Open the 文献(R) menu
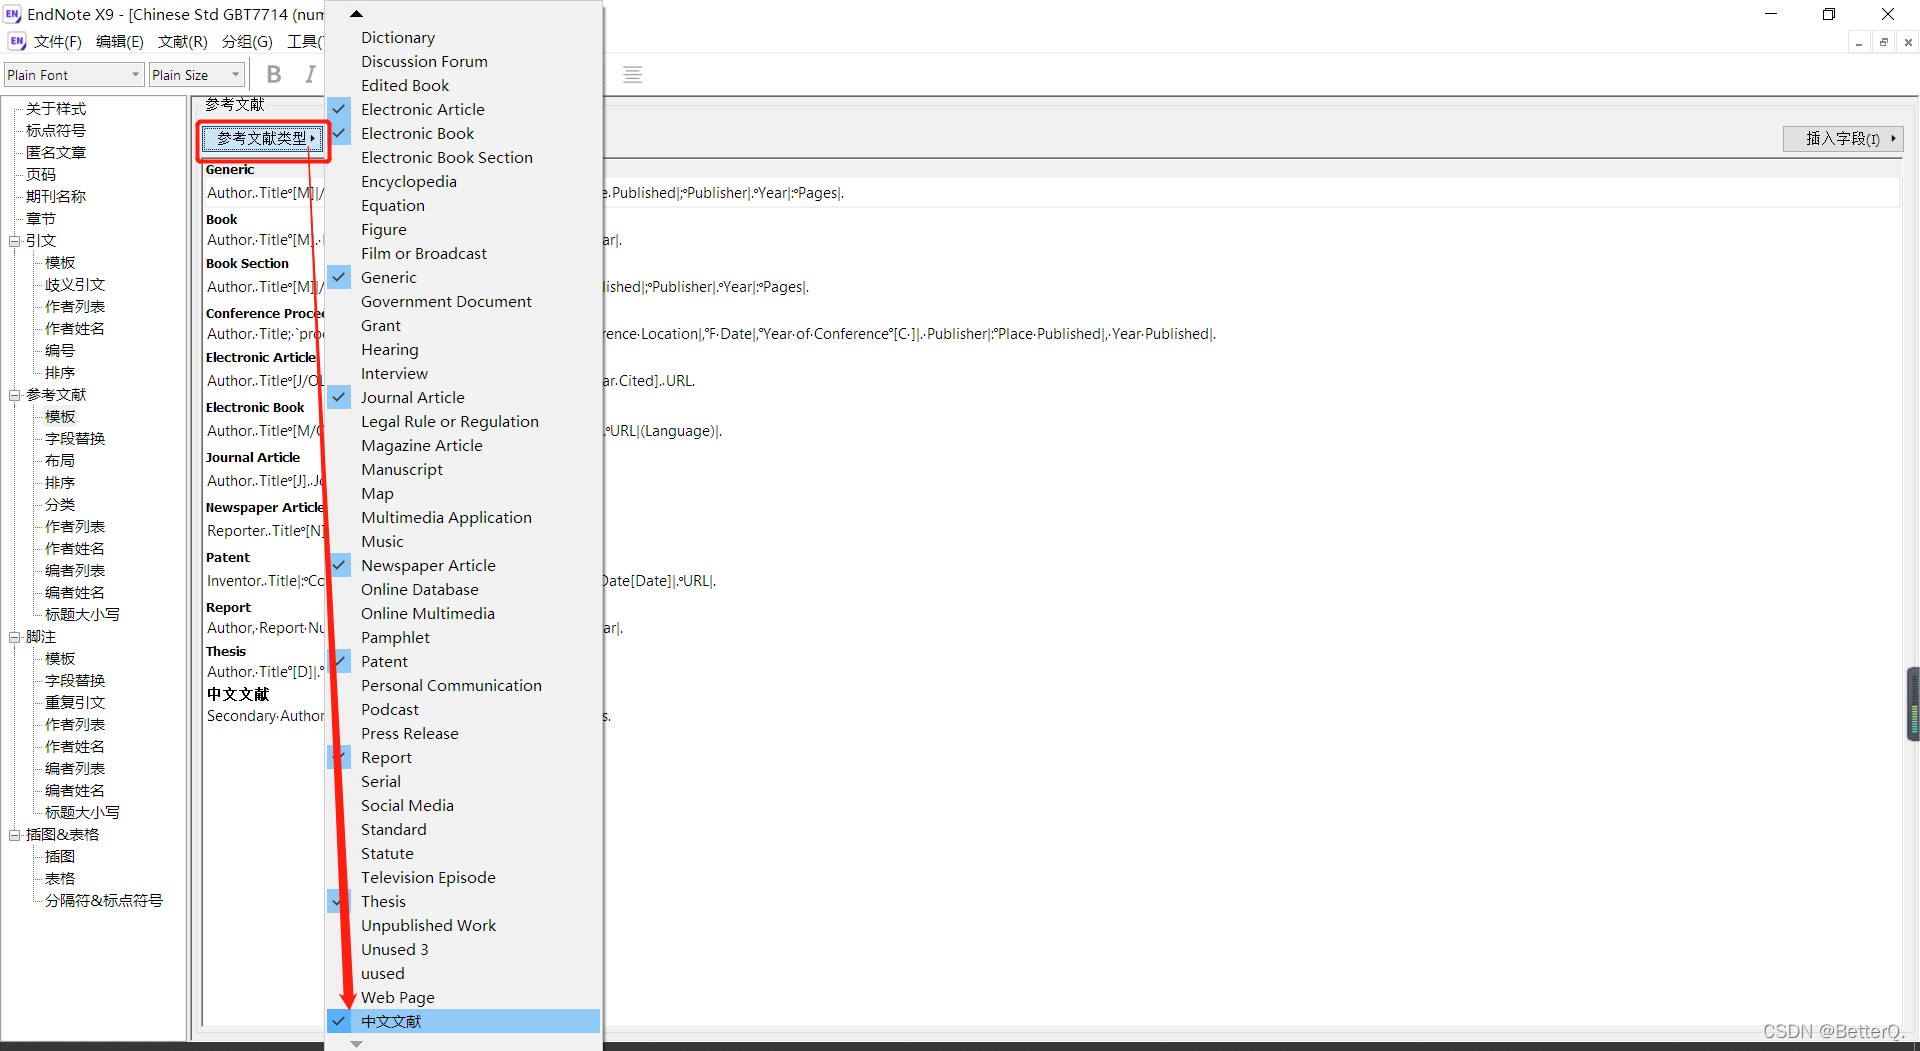Image resolution: width=1920 pixels, height=1051 pixels. (182, 41)
